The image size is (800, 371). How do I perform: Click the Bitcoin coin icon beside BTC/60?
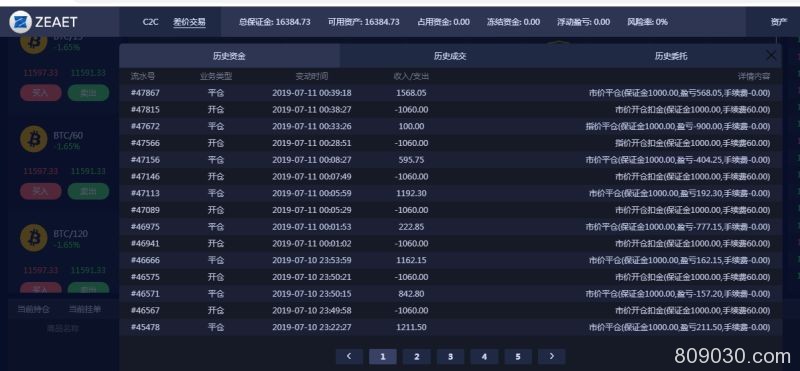34,139
